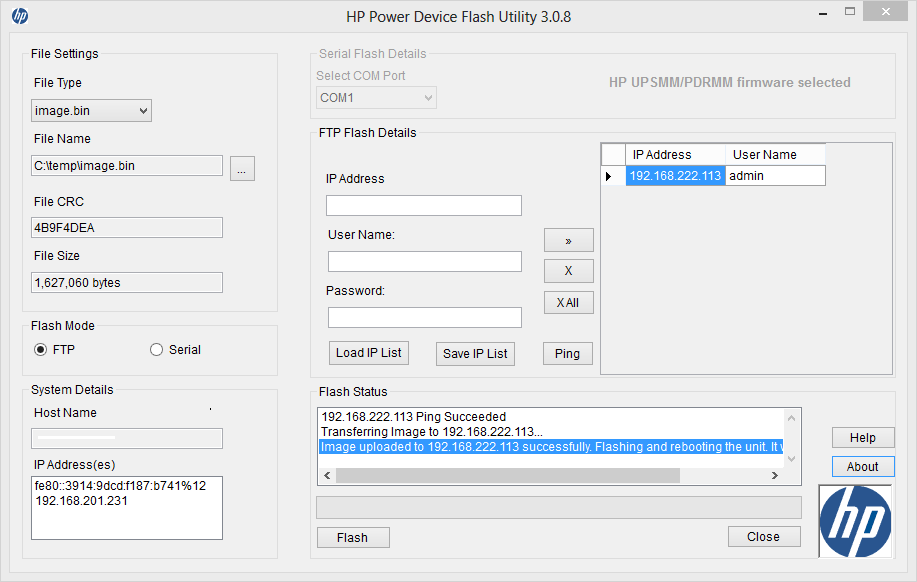
Task: Click the File CRC field
Action: point(127,228)
